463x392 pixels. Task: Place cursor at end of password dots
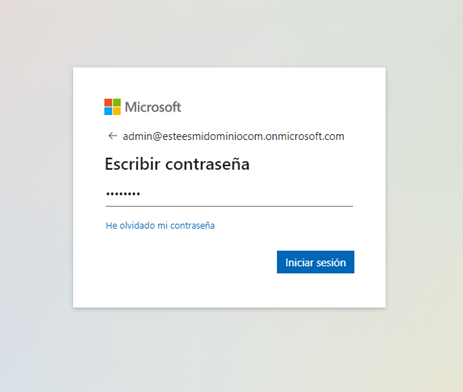(x=141, y=194)
